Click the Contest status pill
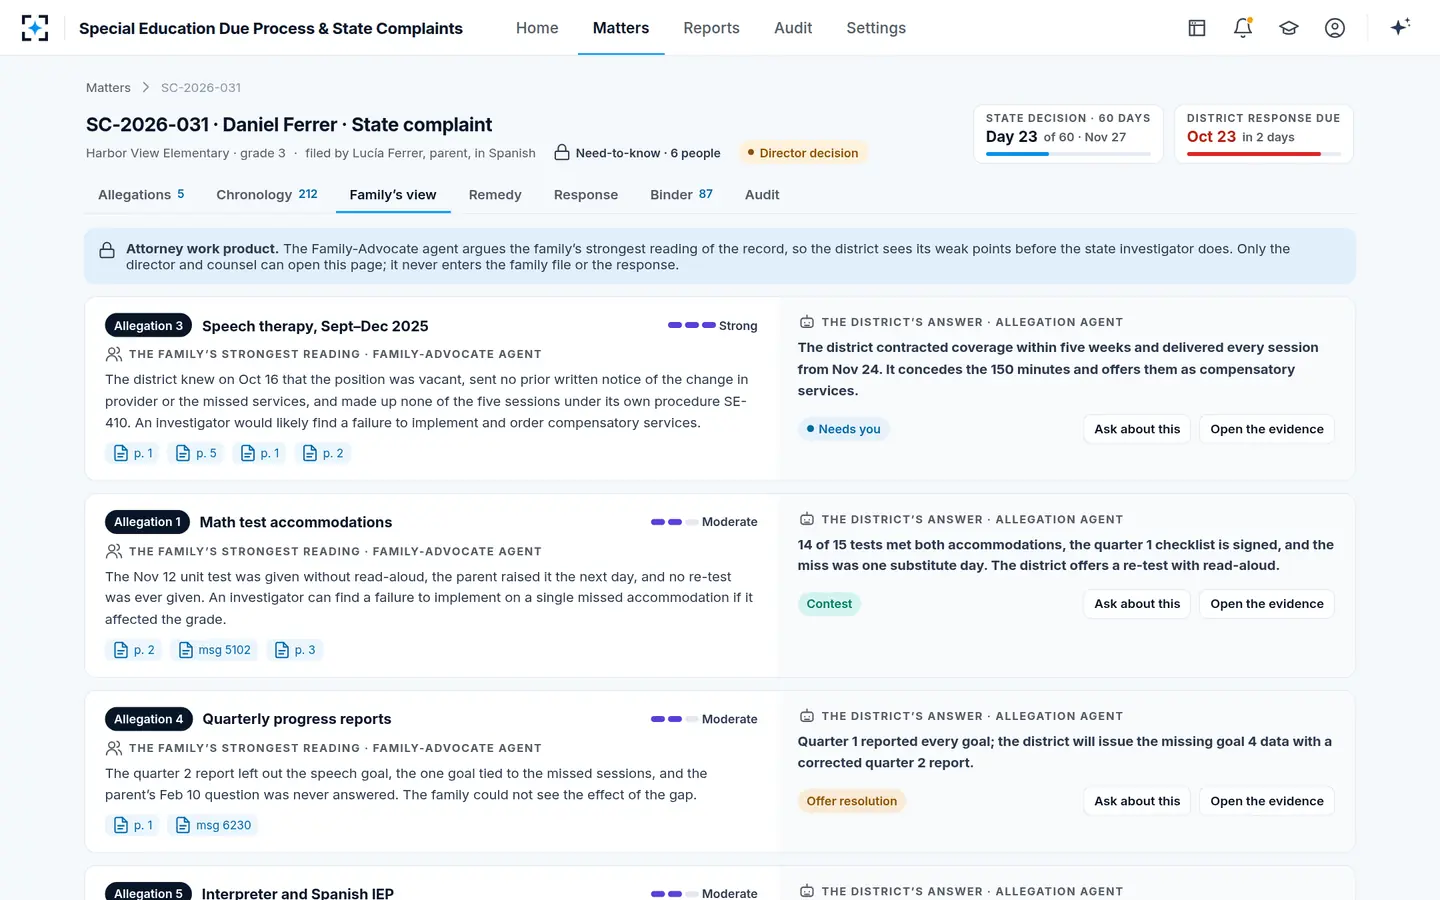The width and height of the screenshot is (1440, 900). tap(829, 604)
